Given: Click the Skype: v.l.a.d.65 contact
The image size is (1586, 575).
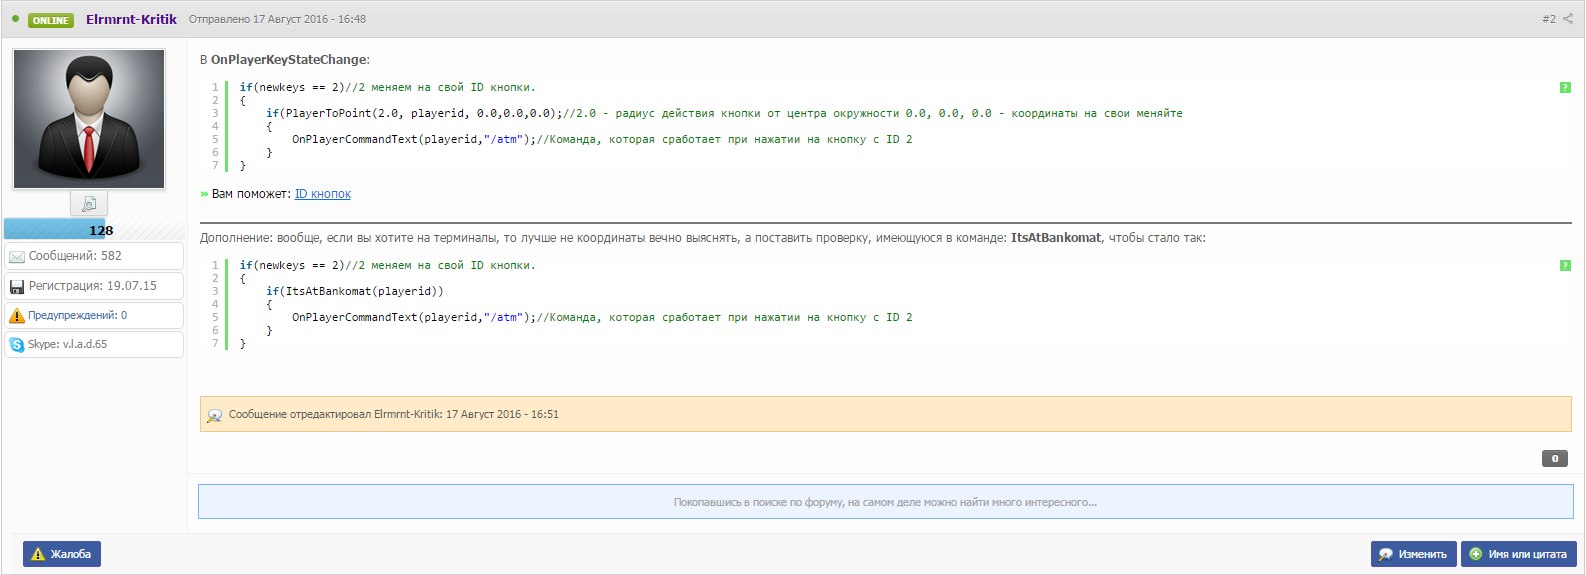Looking at the screenshot, I should click(67, 344).
